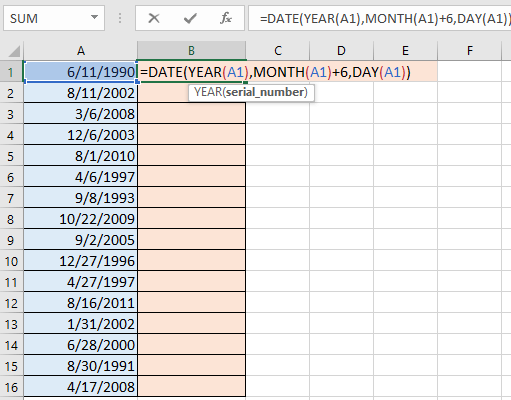Select column D header

[341, 51]
